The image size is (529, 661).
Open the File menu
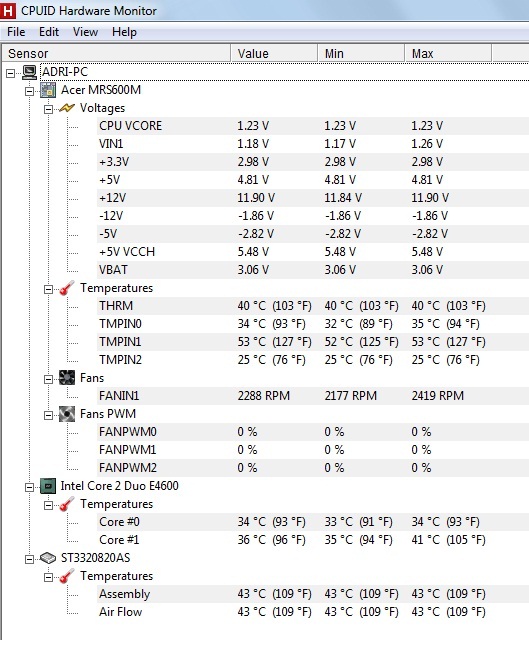click(x=16, y=32)
